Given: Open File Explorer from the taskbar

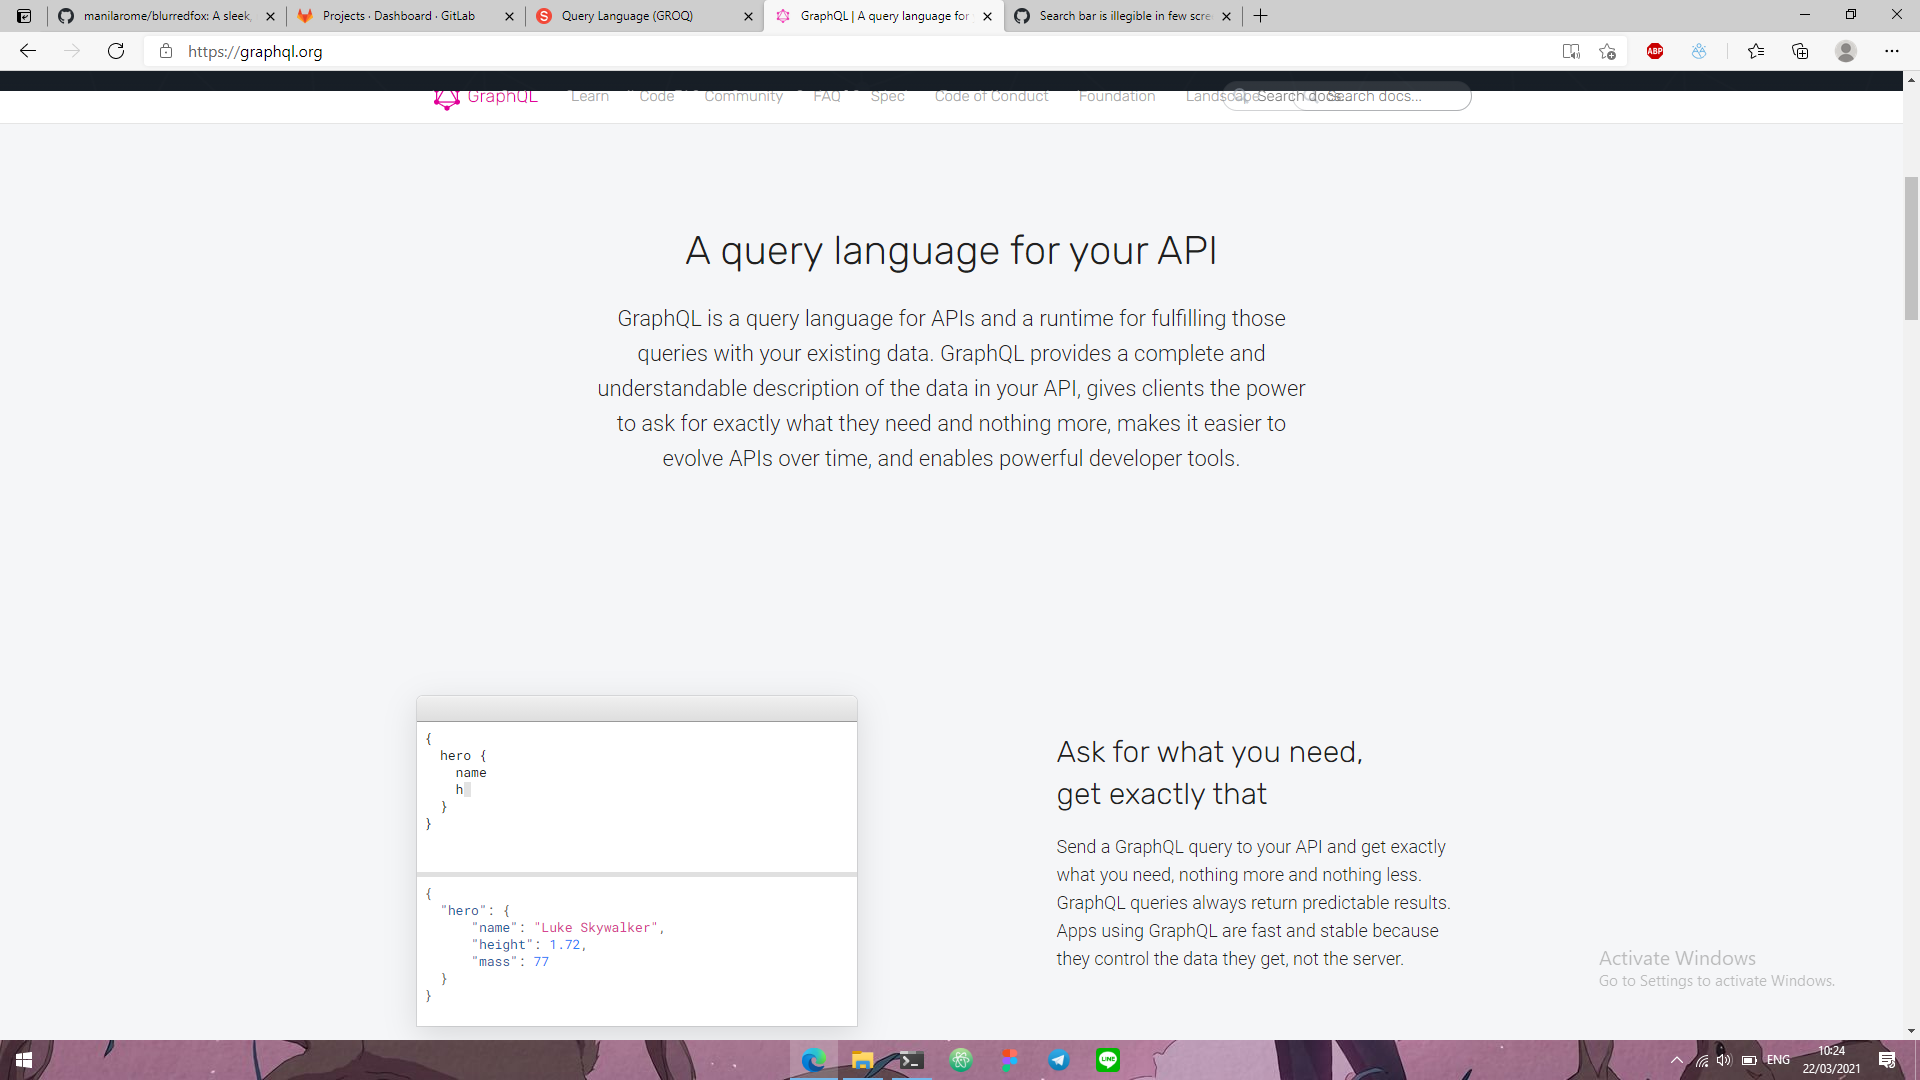Looking at the screenshot, I should 862,1060.
